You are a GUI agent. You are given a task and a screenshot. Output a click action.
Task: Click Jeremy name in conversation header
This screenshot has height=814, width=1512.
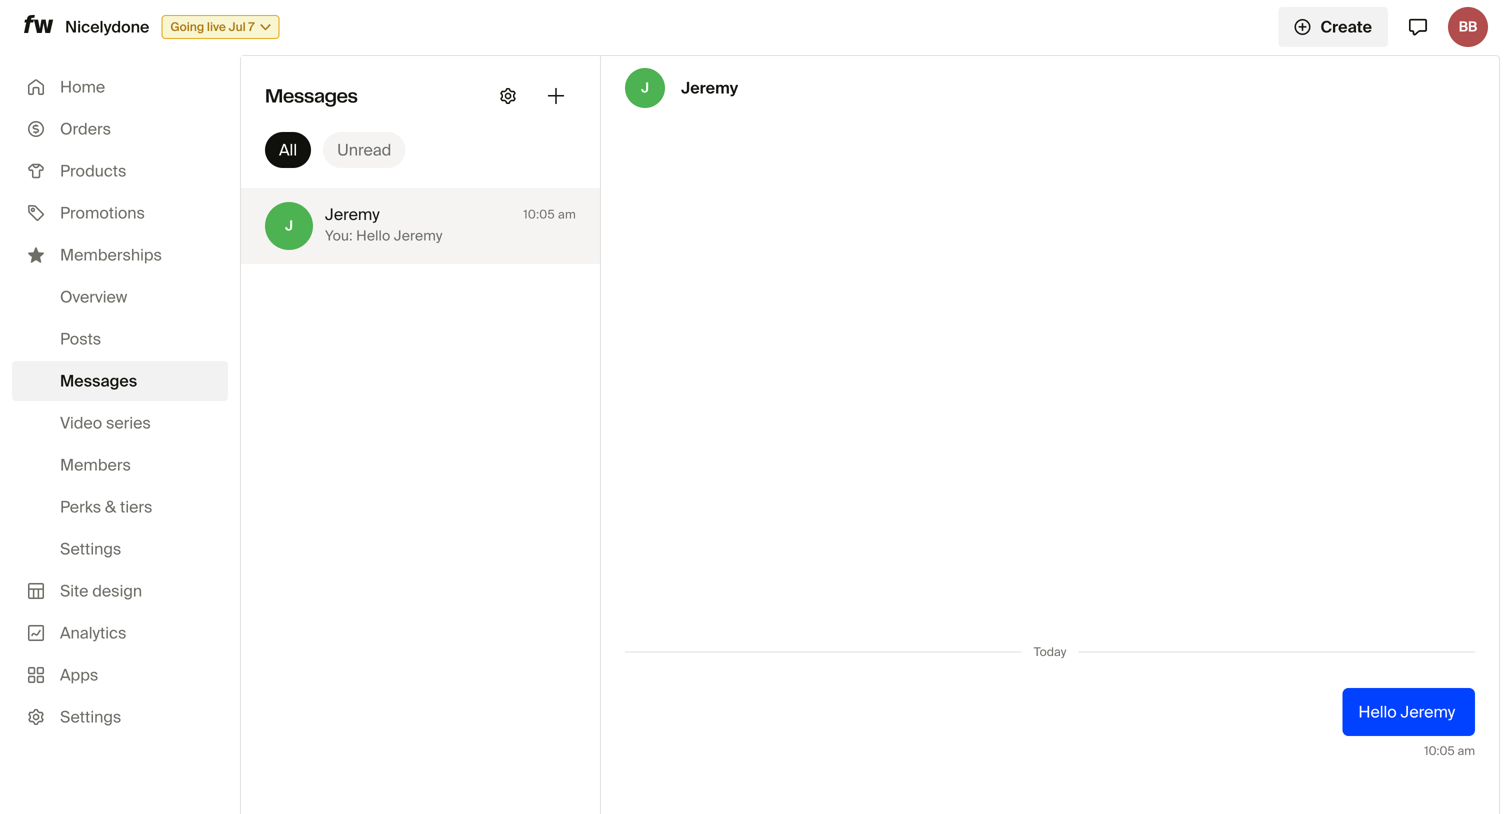[709, 88]
